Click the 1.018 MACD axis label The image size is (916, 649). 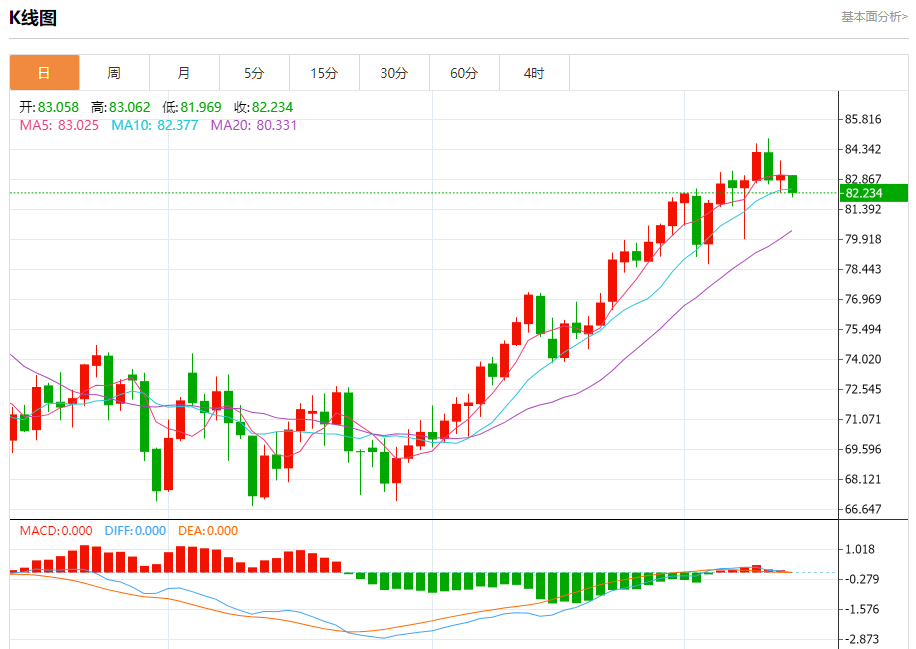click(860, 550)
